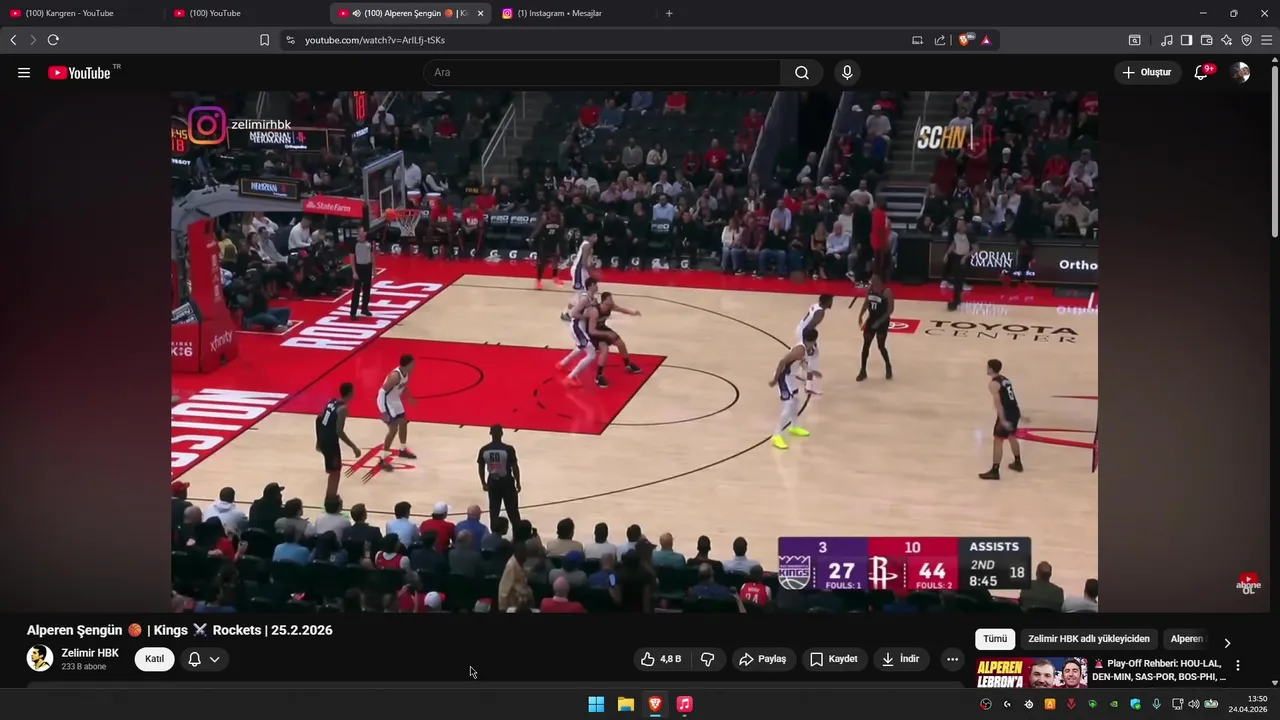This screenshot has width=1280, height=720.
Task: Open Brave browser in taskbar
Action: point(655,704)
